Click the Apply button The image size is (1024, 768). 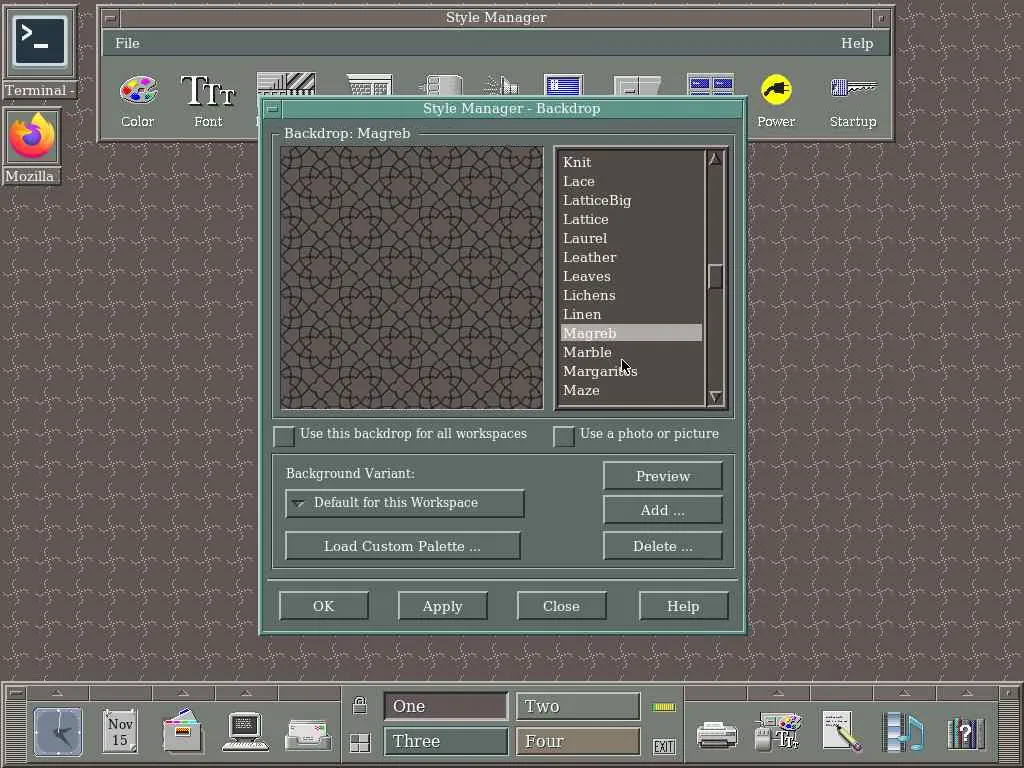click(x=442, y=606)
